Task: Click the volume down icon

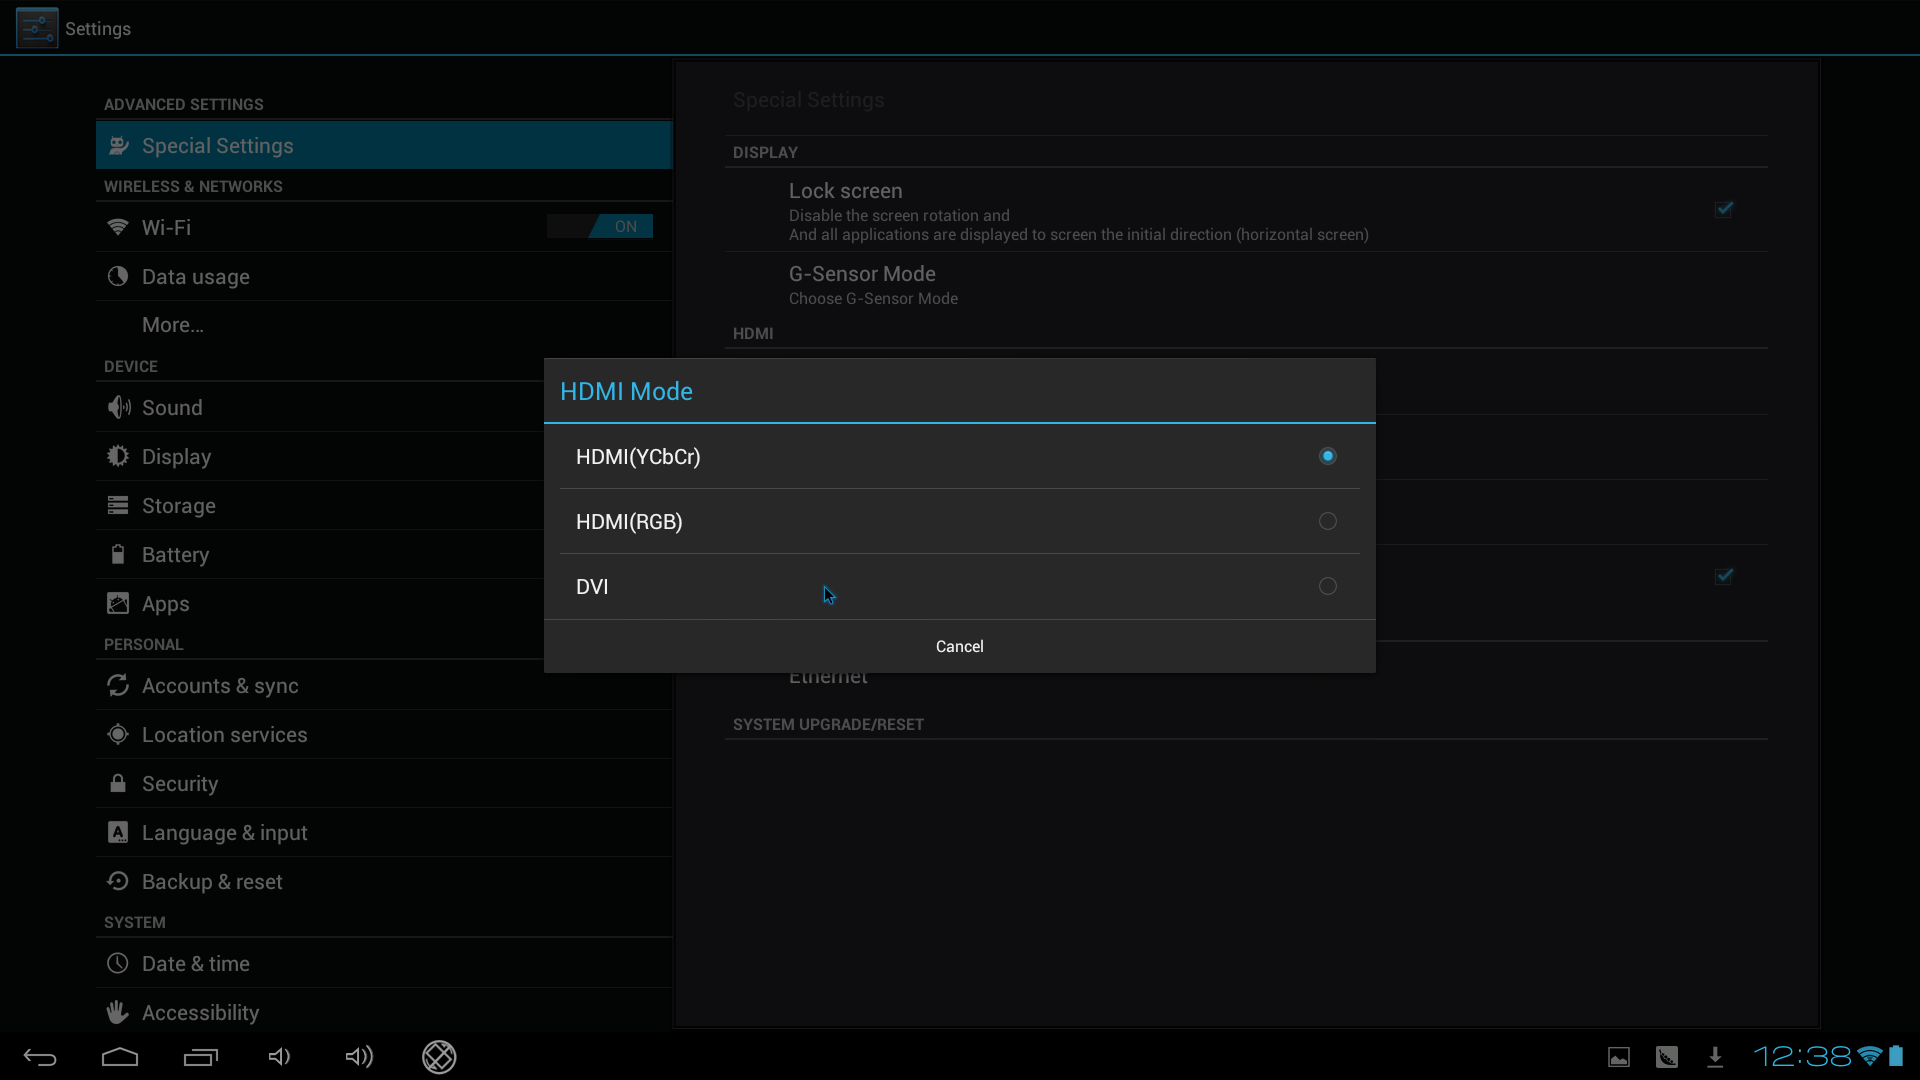Action: 279,1057
